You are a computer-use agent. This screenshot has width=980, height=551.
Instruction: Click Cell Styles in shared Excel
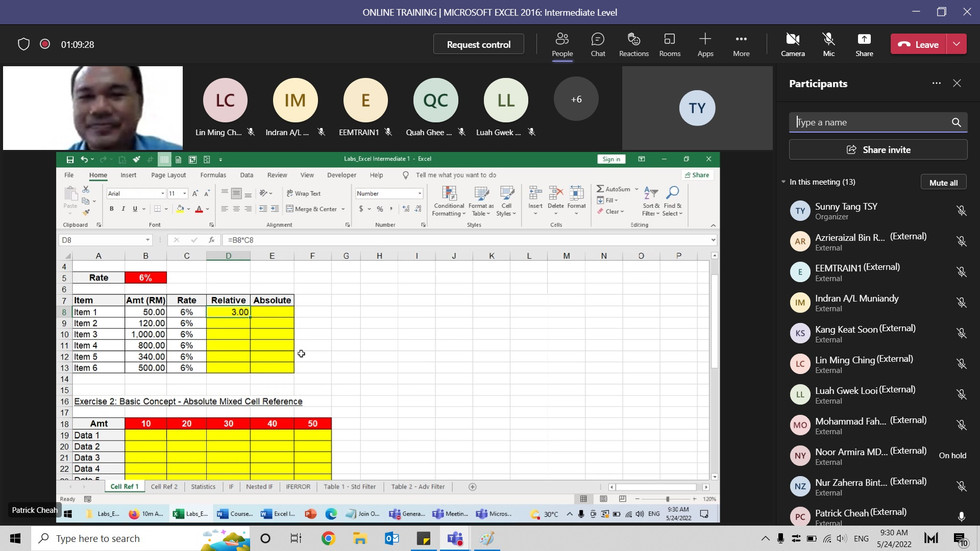tap(506, 201)
